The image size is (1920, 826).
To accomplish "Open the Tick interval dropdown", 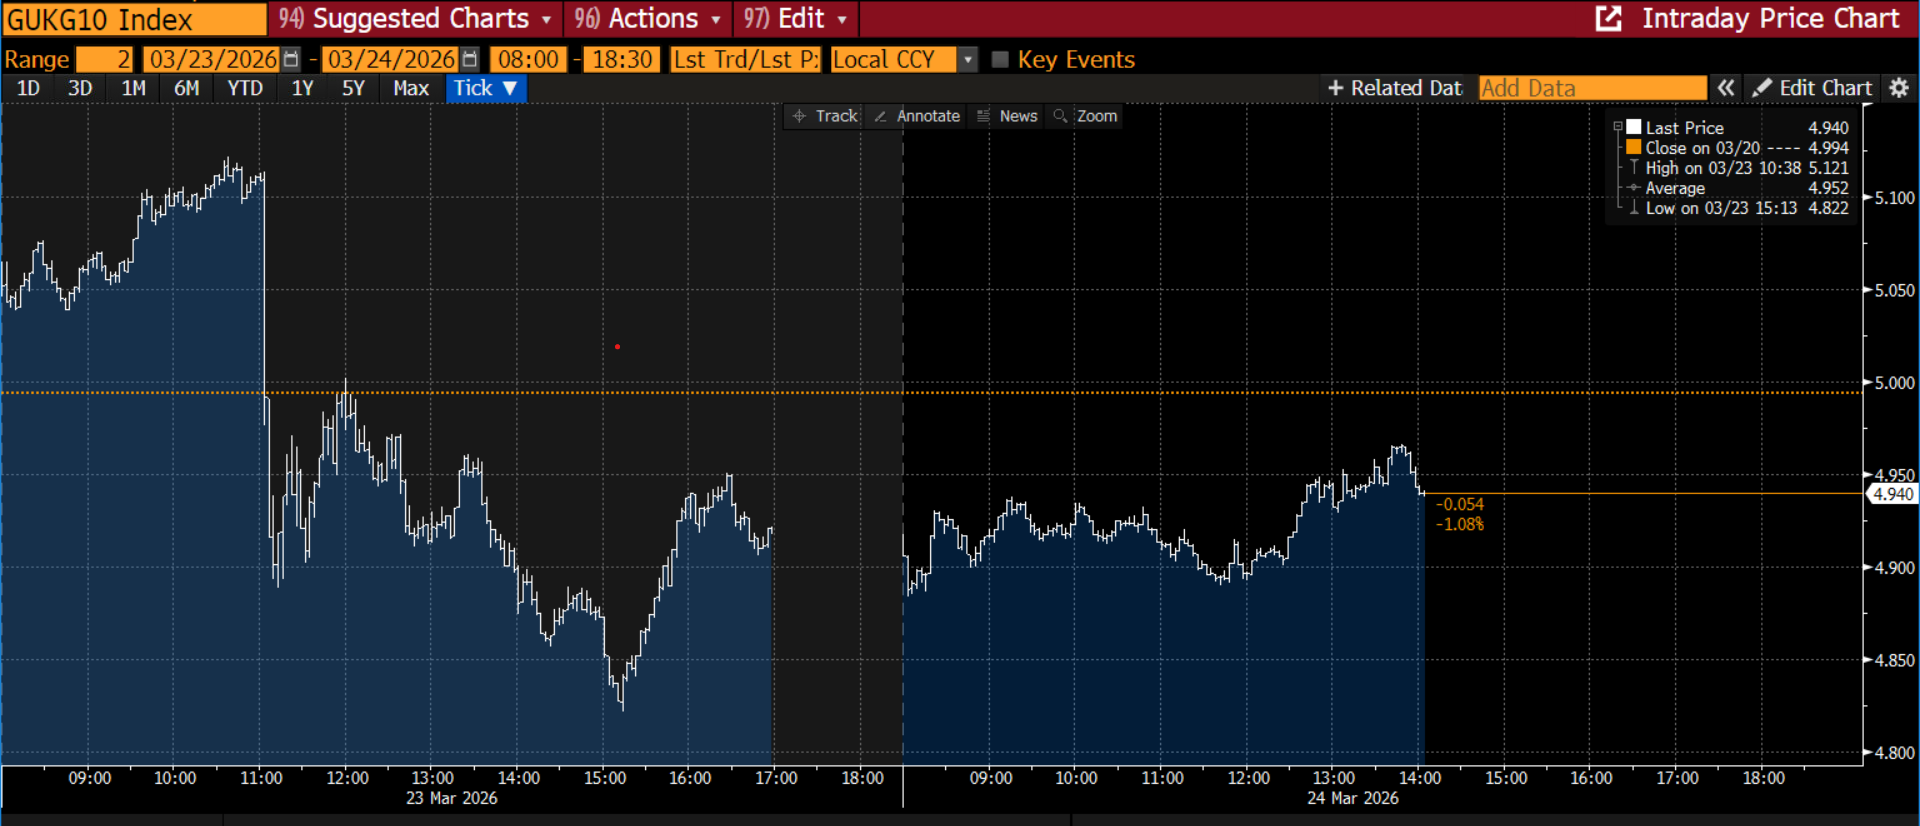I will coord(486,88).
